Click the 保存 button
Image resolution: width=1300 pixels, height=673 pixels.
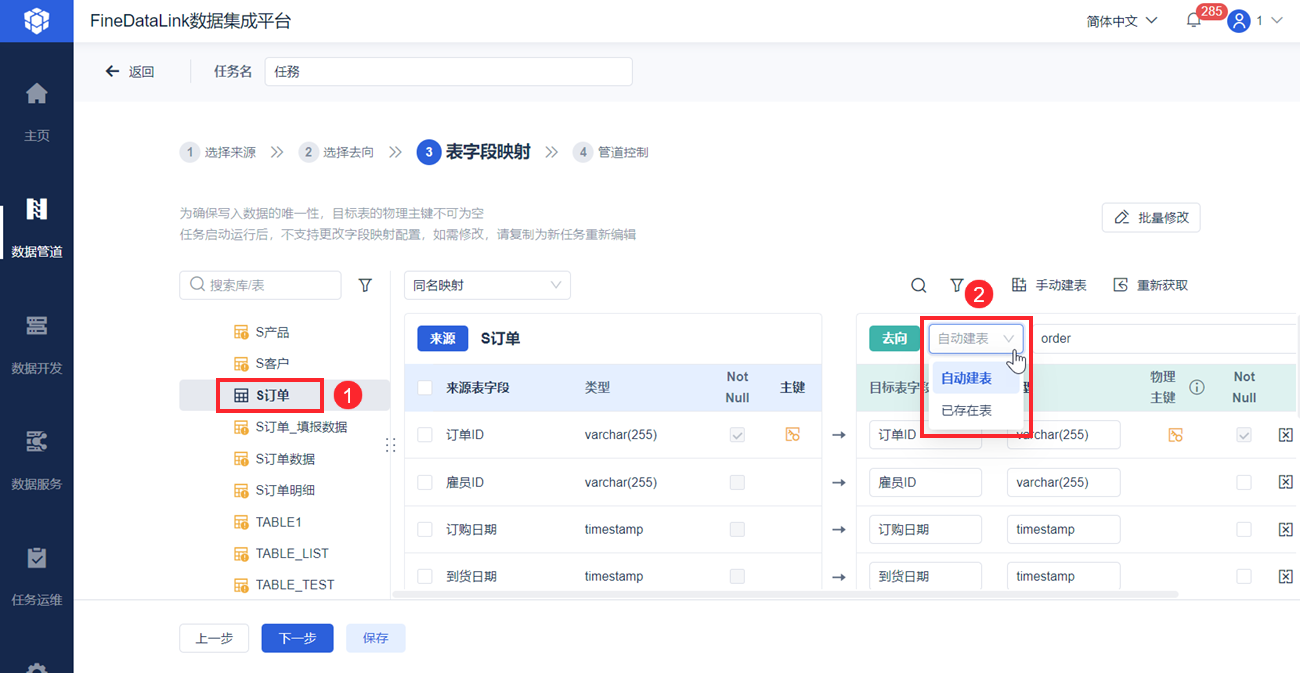point(376,638)
